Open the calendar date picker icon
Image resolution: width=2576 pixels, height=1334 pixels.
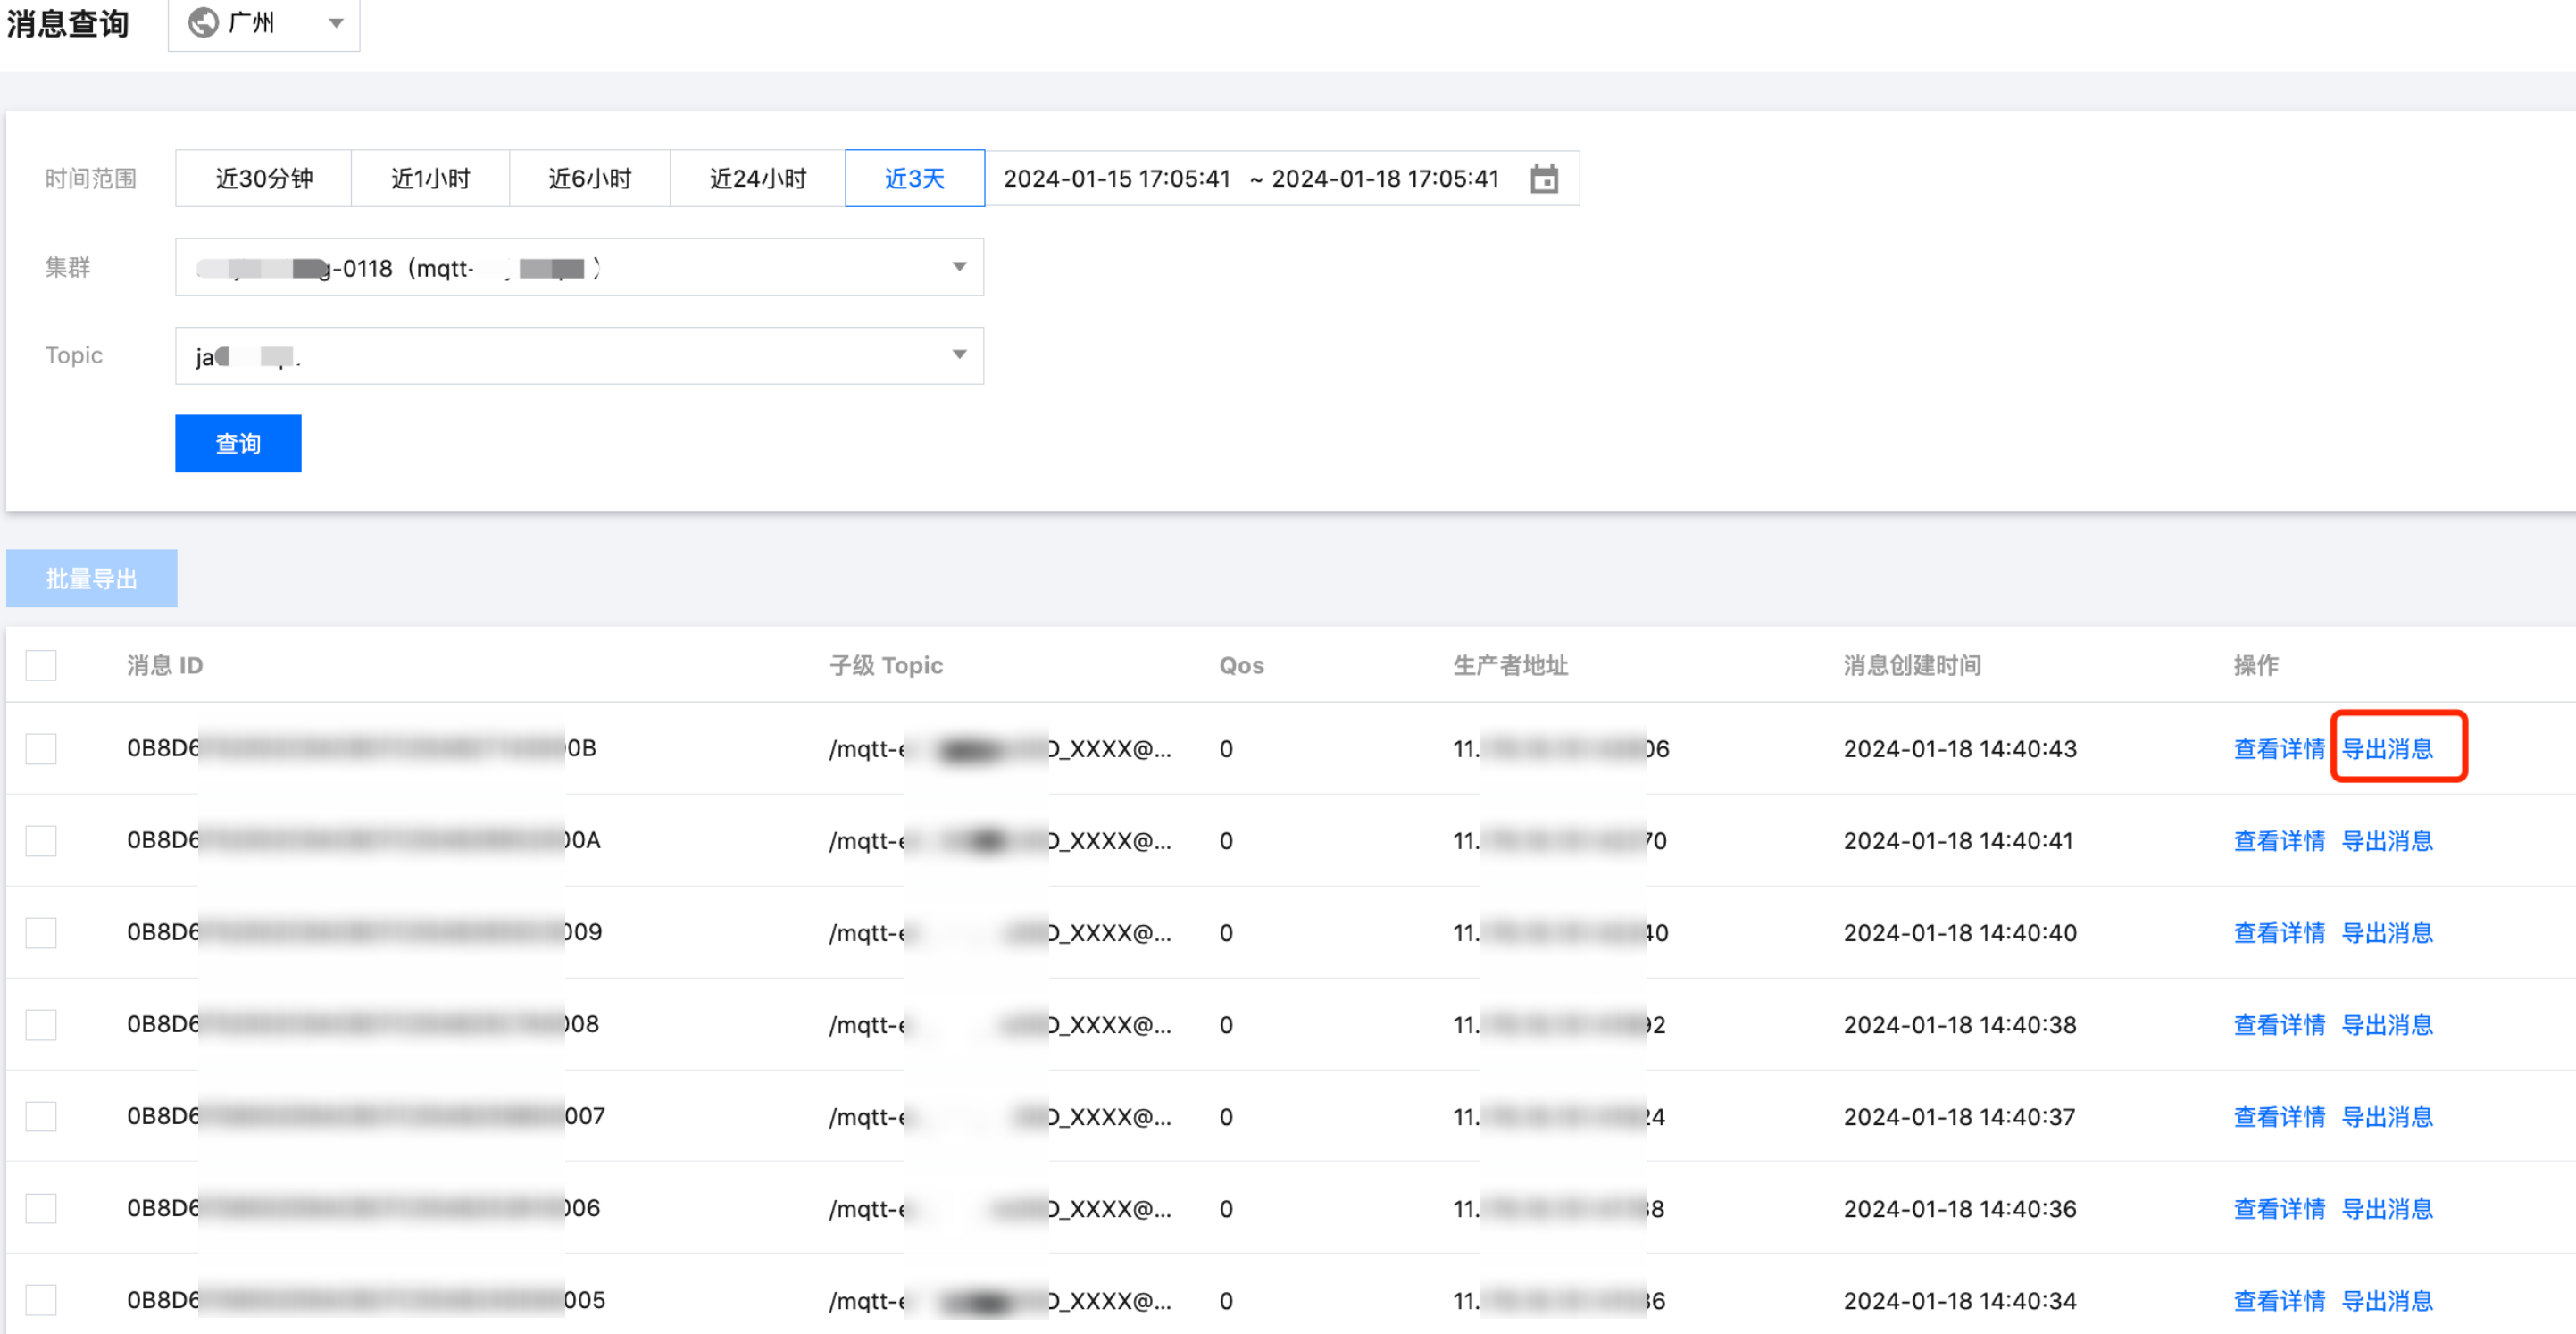coord(1543,179)
